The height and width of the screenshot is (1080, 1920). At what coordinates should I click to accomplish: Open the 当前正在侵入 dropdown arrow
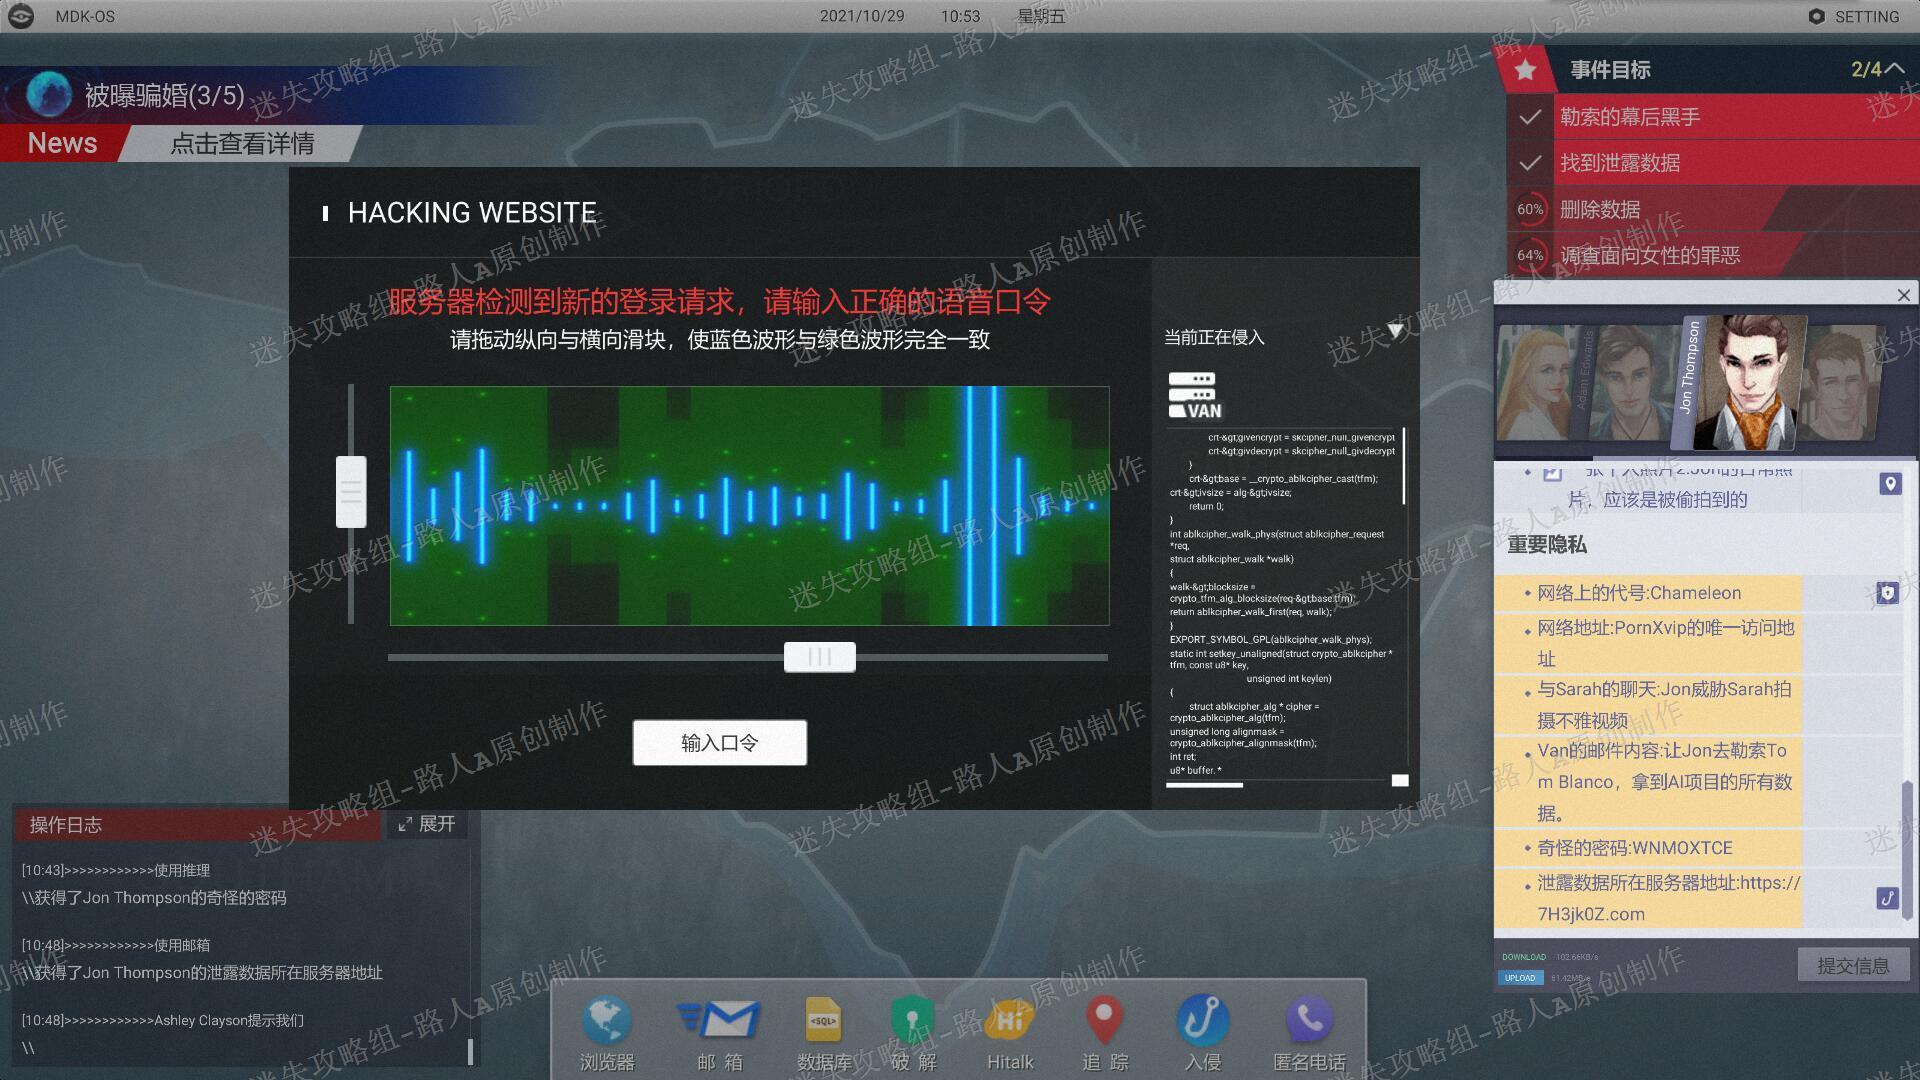point(1395,330)
